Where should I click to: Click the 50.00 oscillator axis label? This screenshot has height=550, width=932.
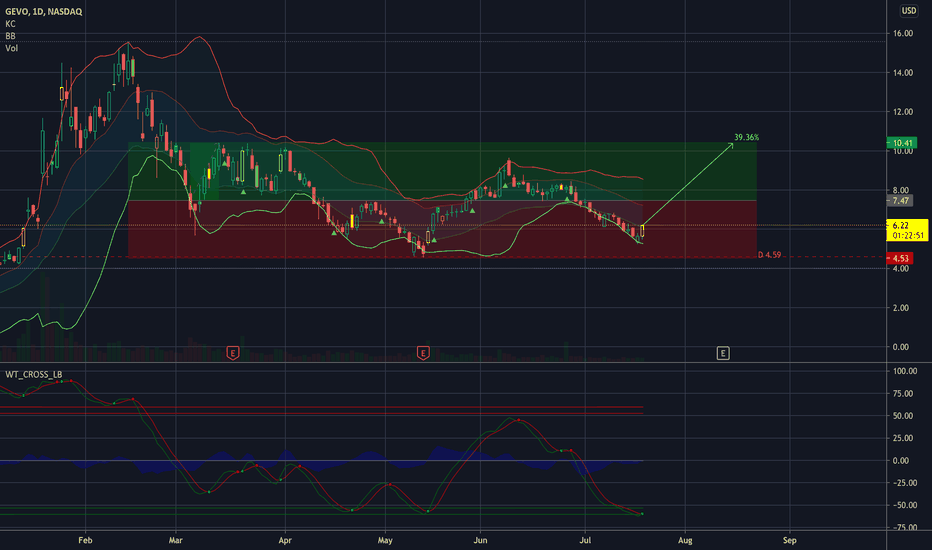click(903, 416)
